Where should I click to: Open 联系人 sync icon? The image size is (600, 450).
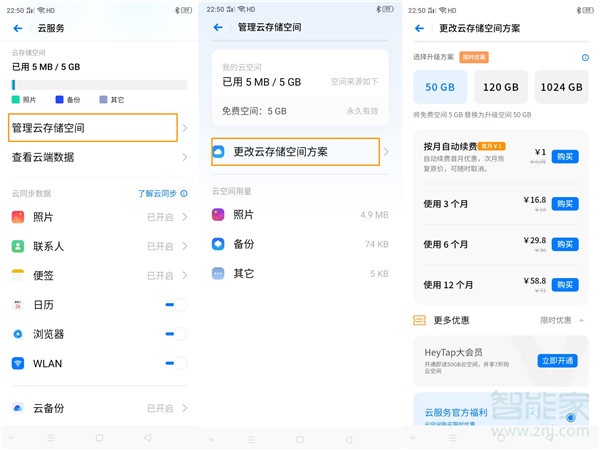tap(18, 246)
